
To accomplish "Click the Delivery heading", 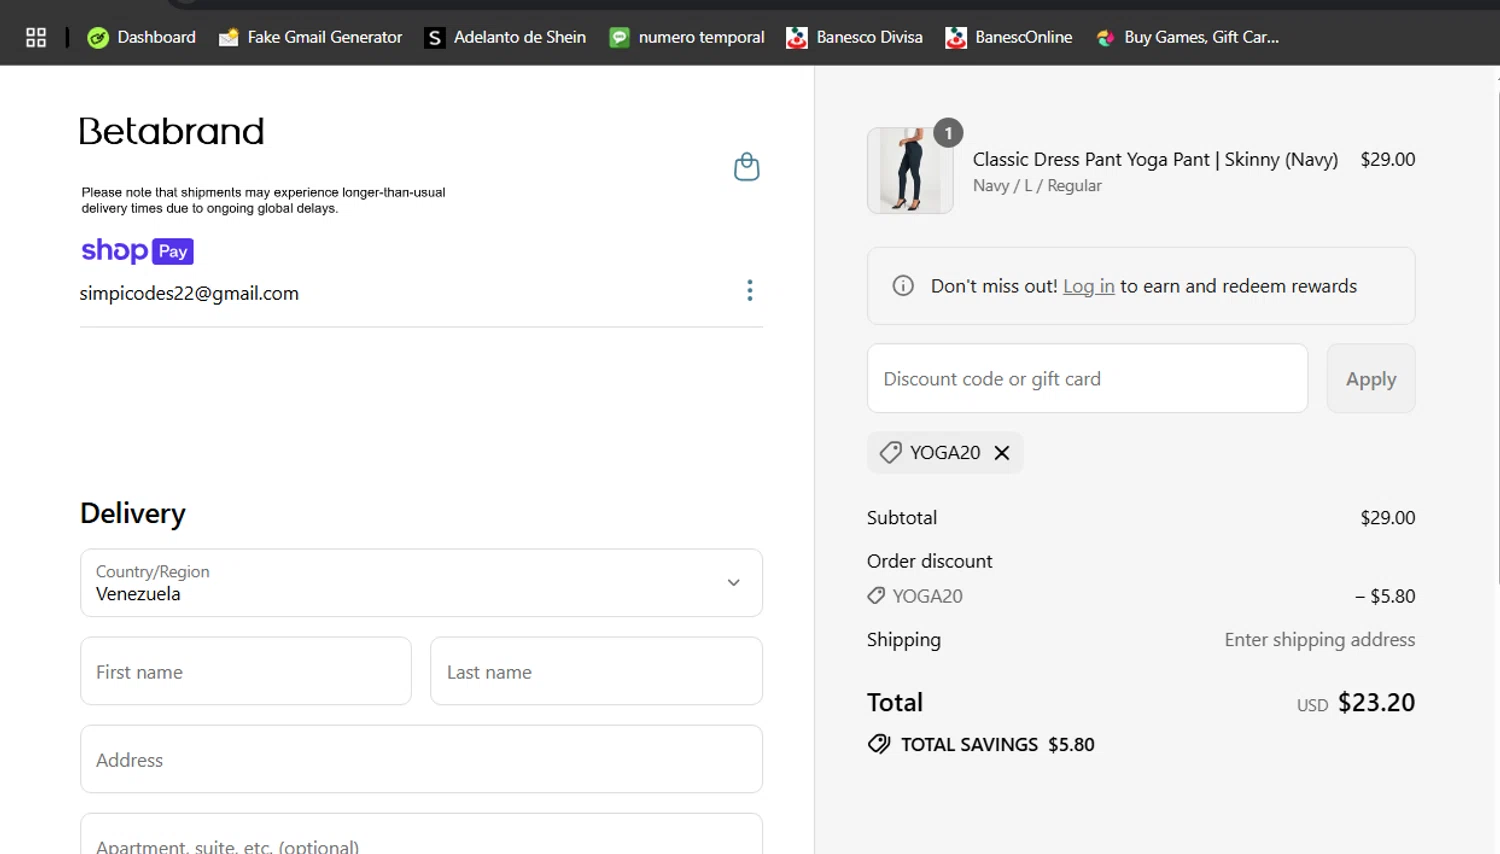I will (x=133, y=513).
